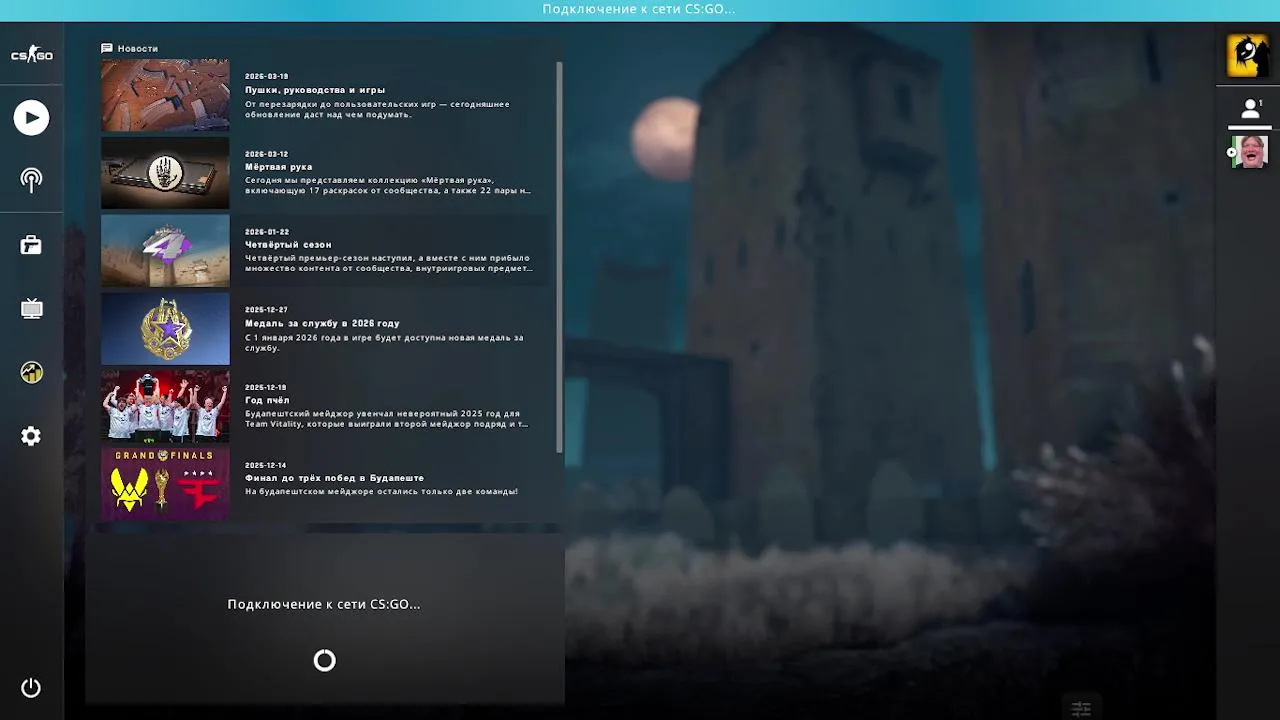
Task: Open Медаль за службу в 2026 году
Action: pyautogui.click(x=322, y=323)
